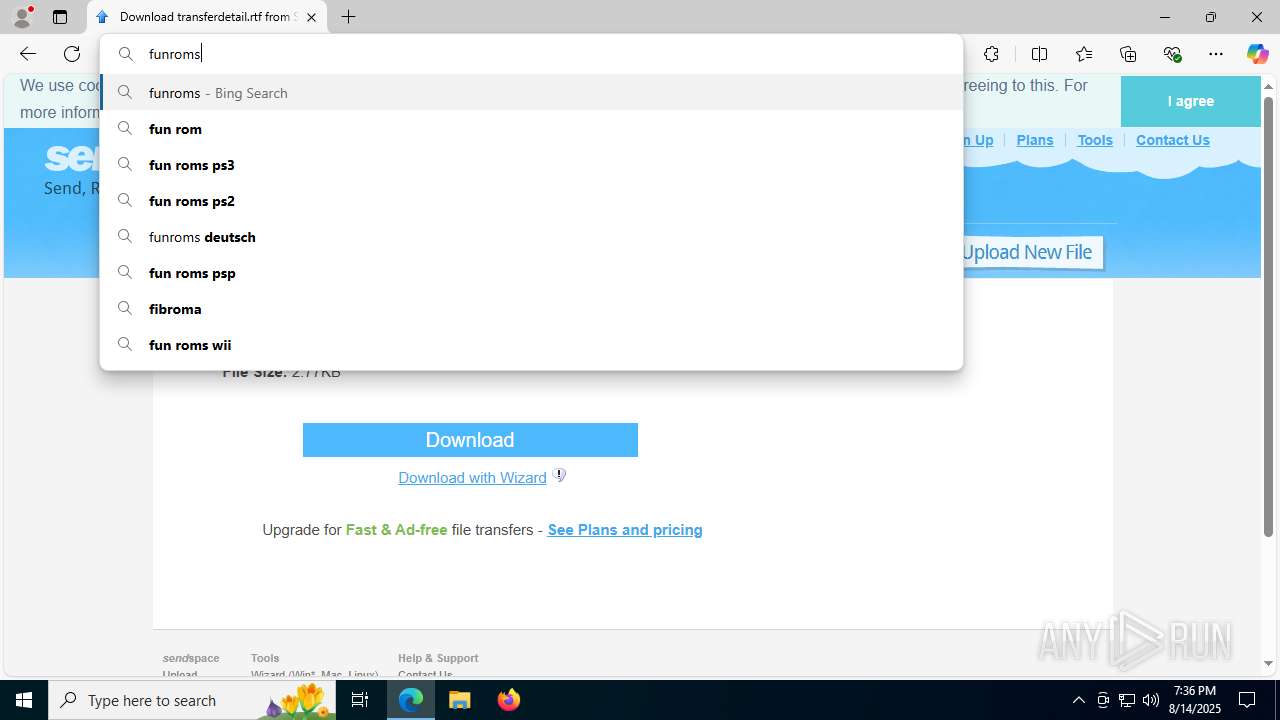The width and height of the screenshot is (1280, 720).
Task: Choose the 'fibroma' suggestion
Action: tap(531, 309)
